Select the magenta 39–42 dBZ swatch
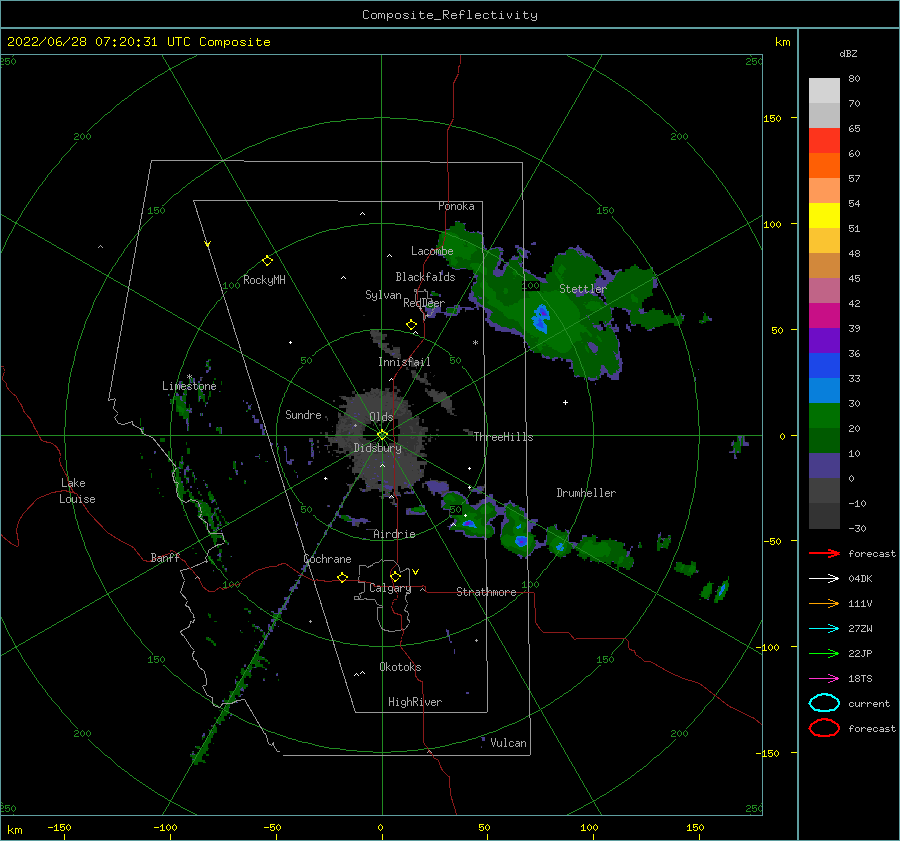The image size is (900, 841). [x=824, y=316]
